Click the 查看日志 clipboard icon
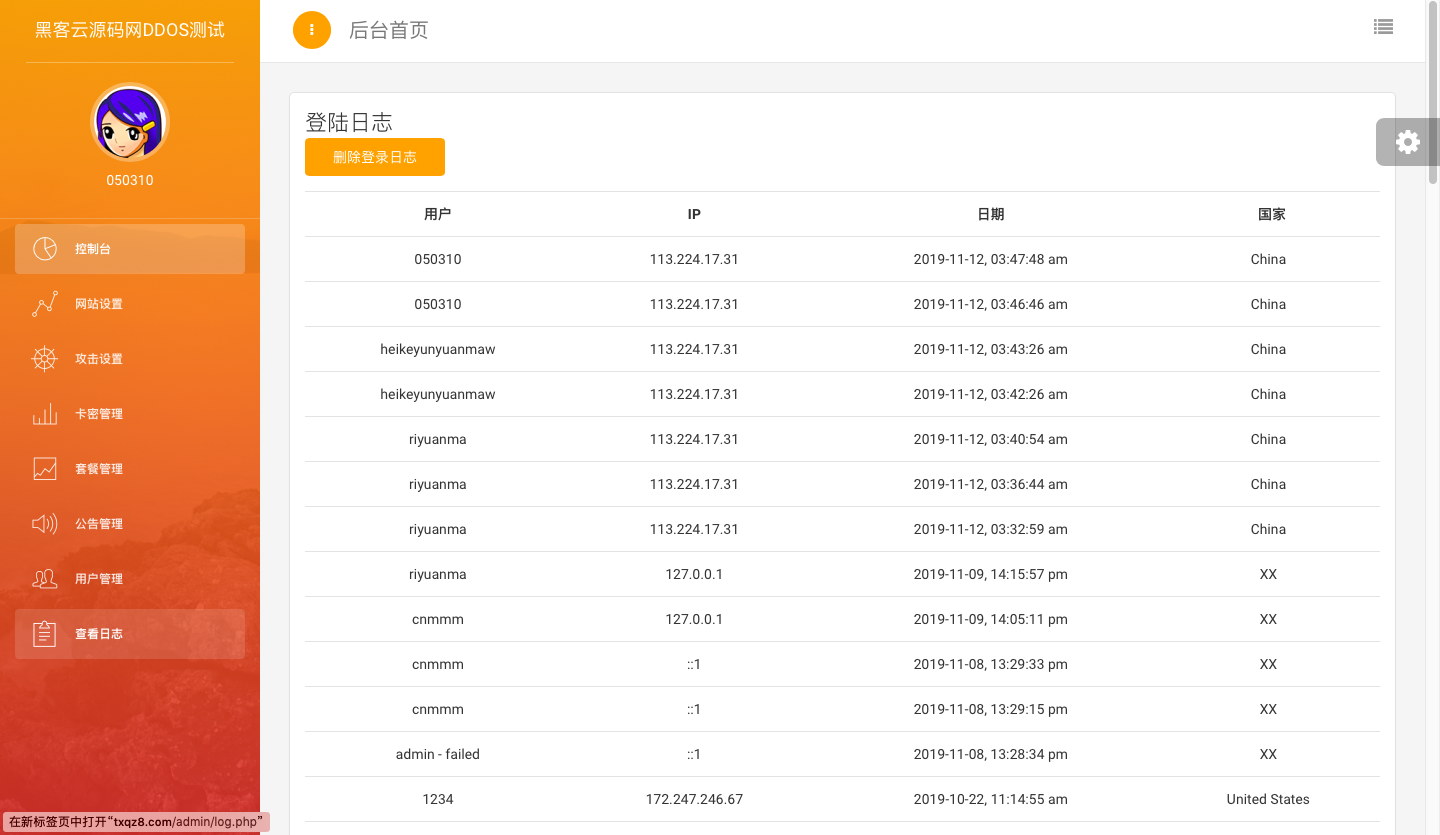 45,634
